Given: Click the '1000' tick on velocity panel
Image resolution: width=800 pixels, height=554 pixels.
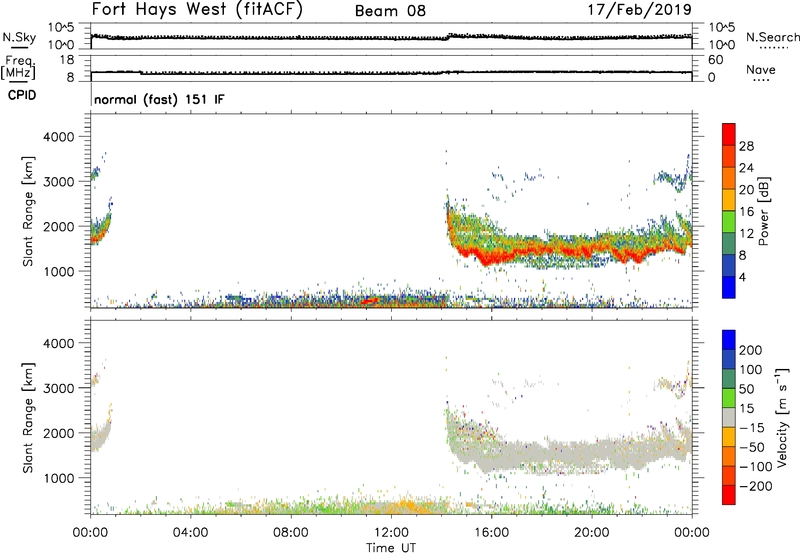Looking at the screenshot, I should (x=59, y=478).
